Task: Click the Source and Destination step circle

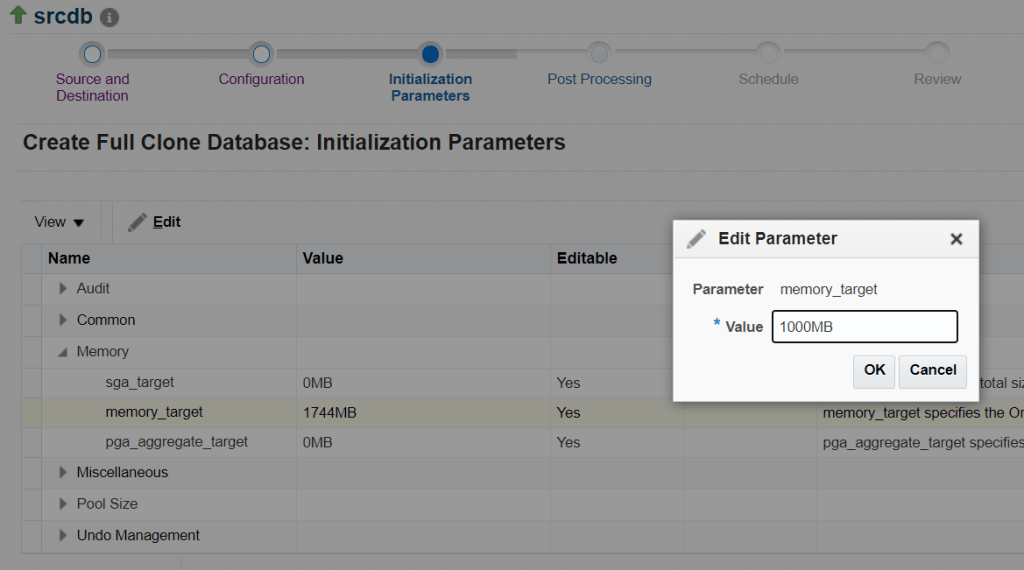Action: (92, 54)
